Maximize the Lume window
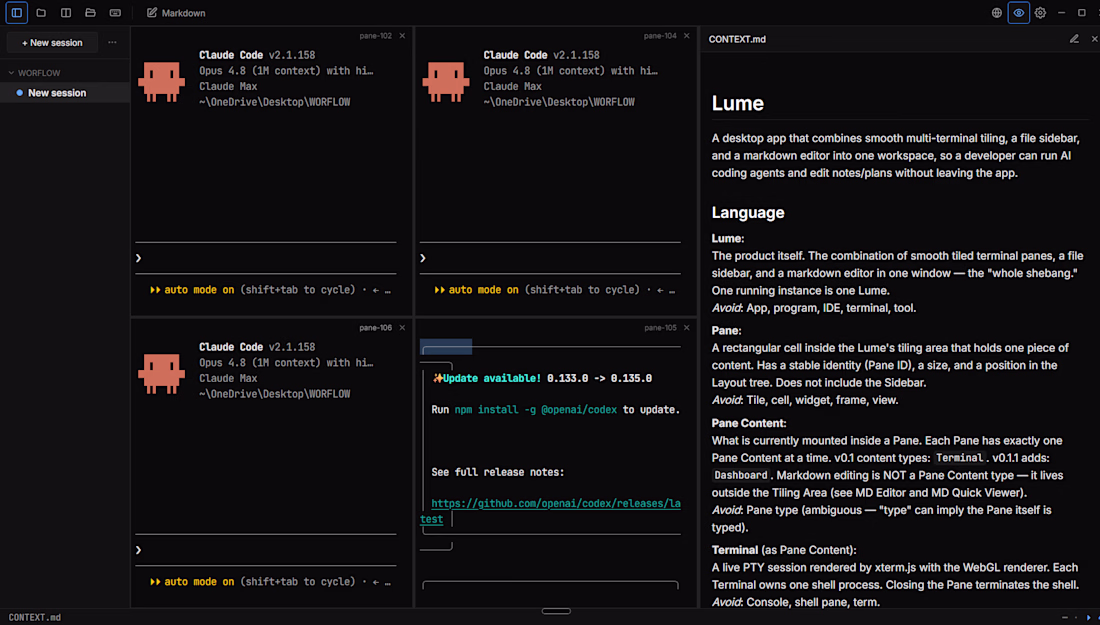 pos(1082,13)
